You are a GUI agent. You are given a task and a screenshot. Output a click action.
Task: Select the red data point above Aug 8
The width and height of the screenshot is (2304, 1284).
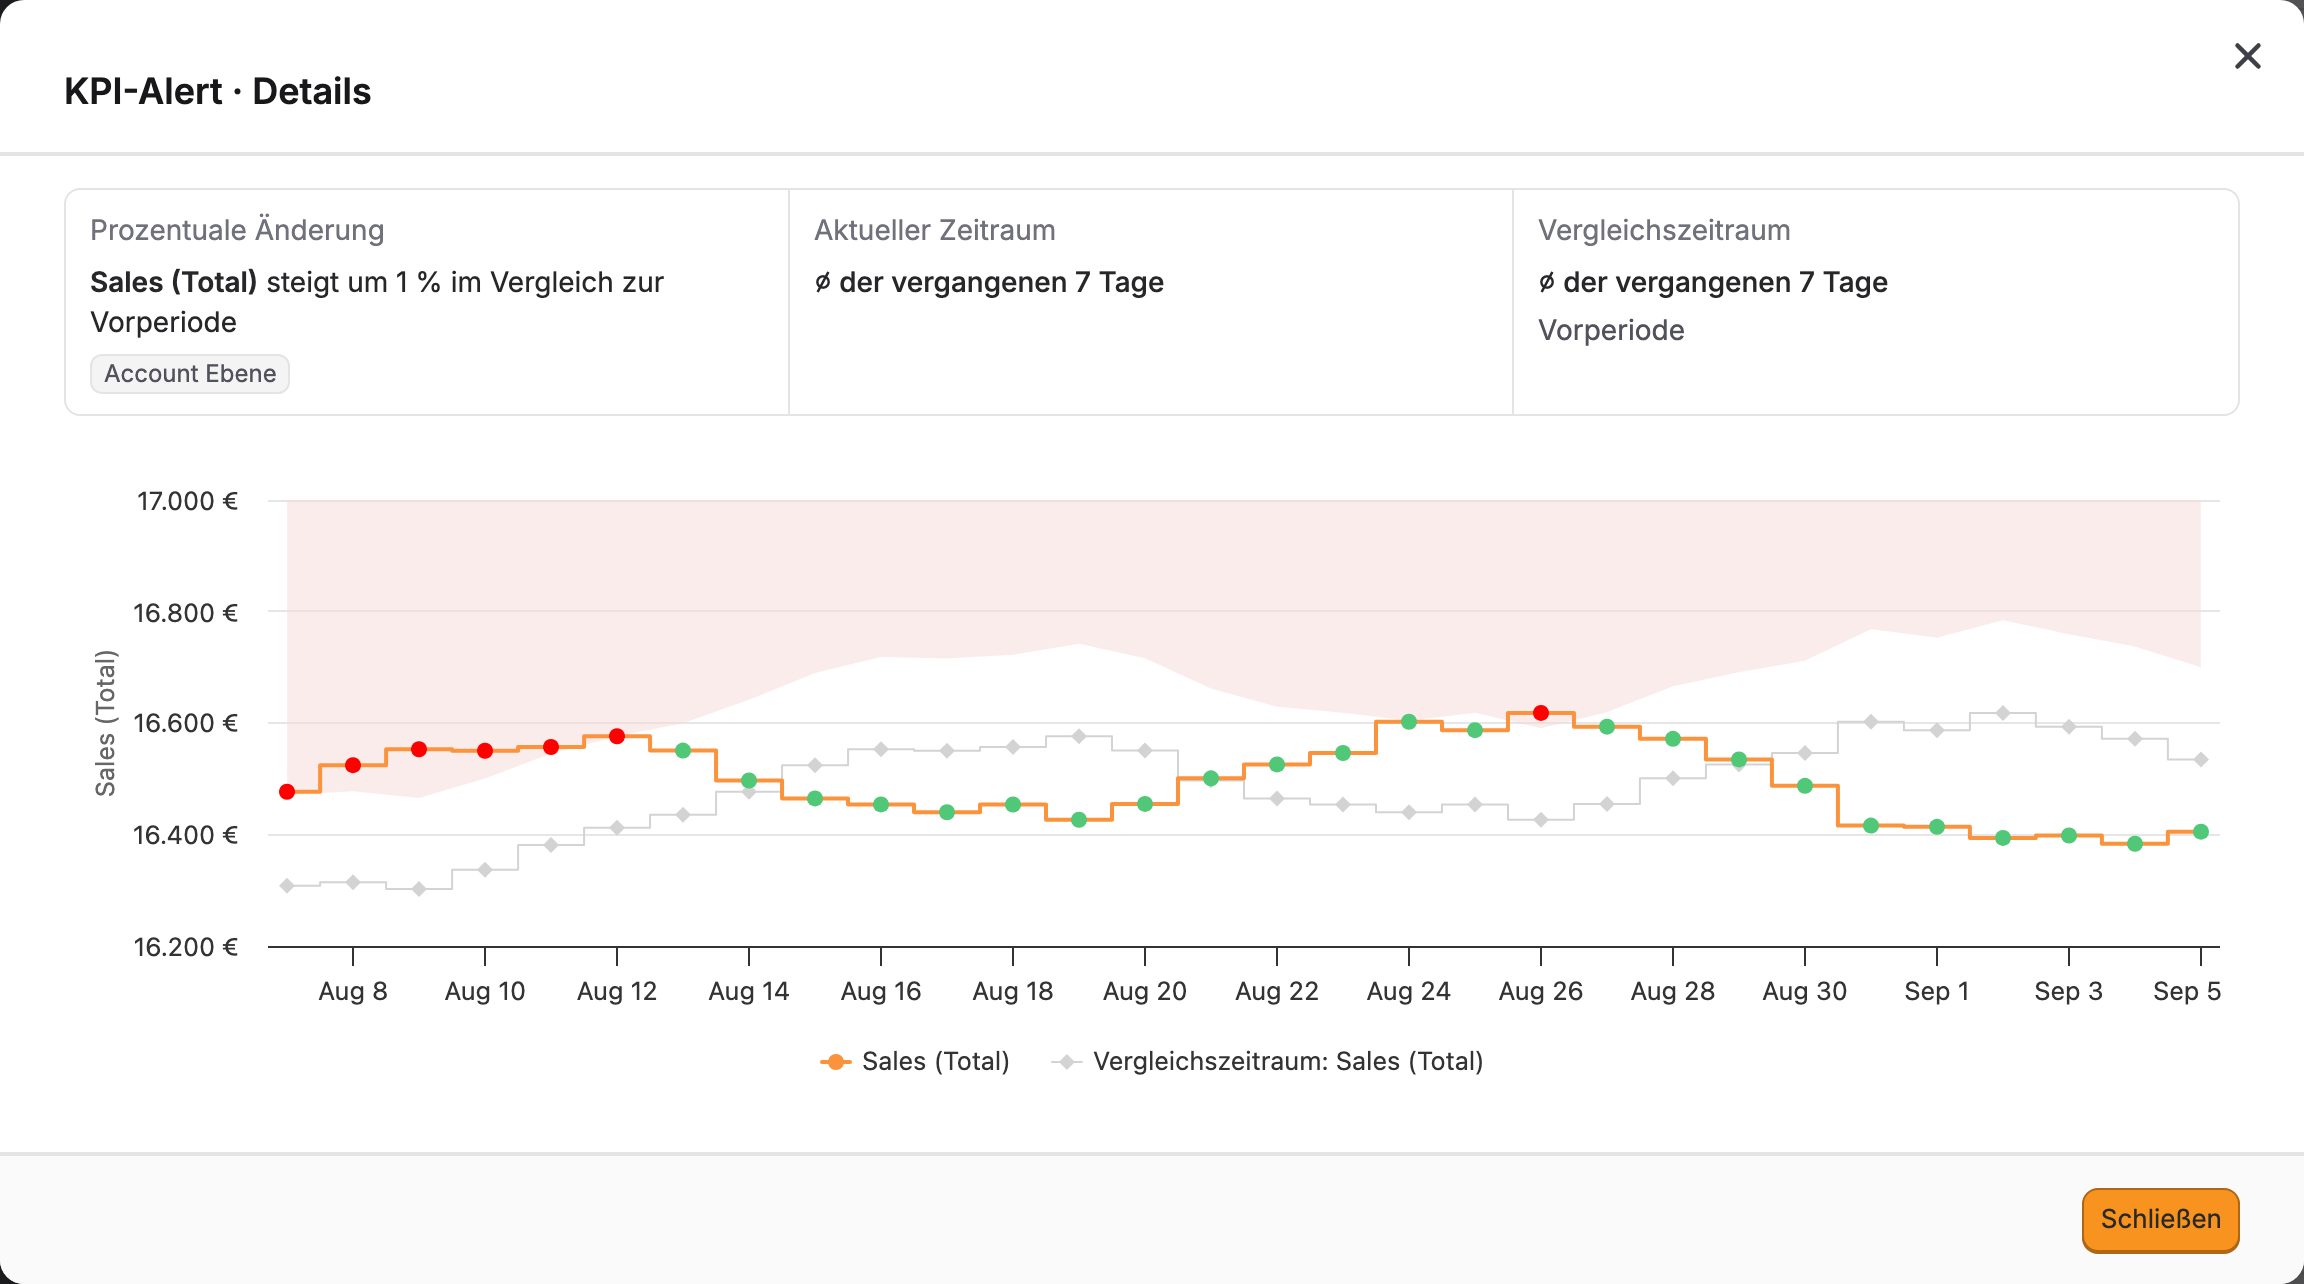pyautogui.click(x=353, y=765)
